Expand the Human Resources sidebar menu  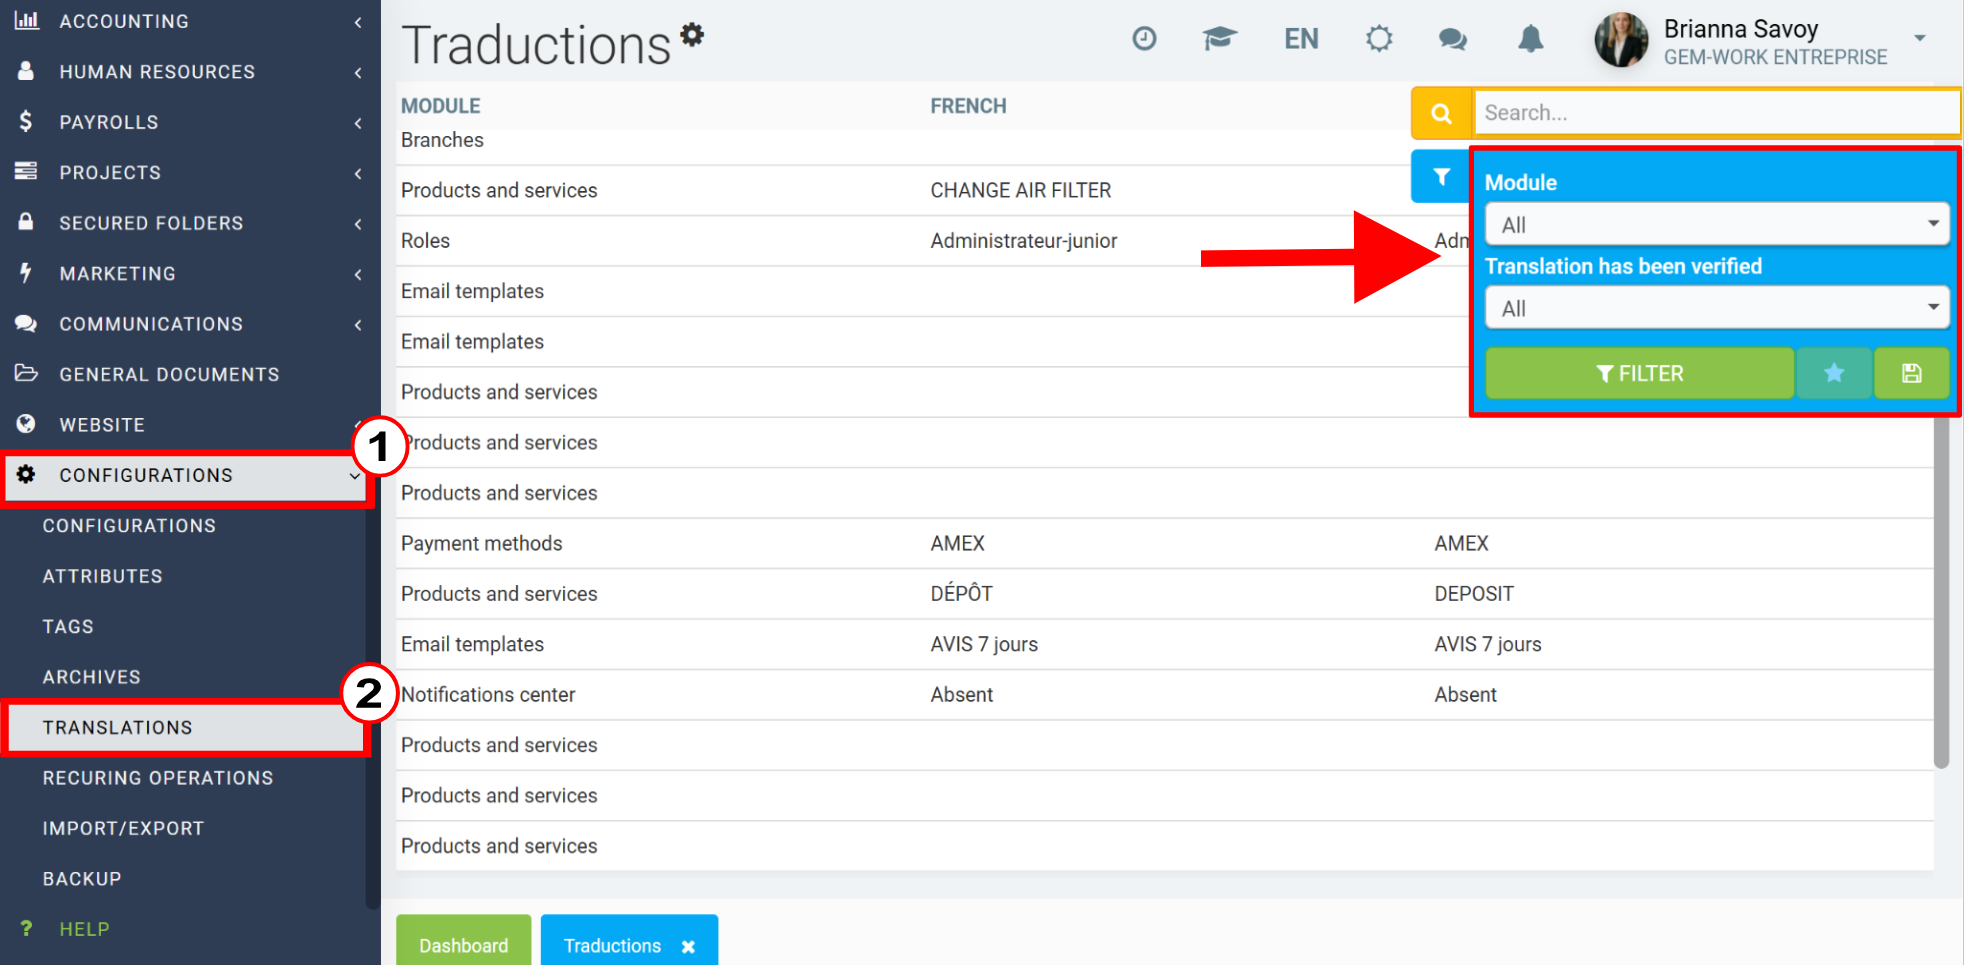tap(190, 72)
